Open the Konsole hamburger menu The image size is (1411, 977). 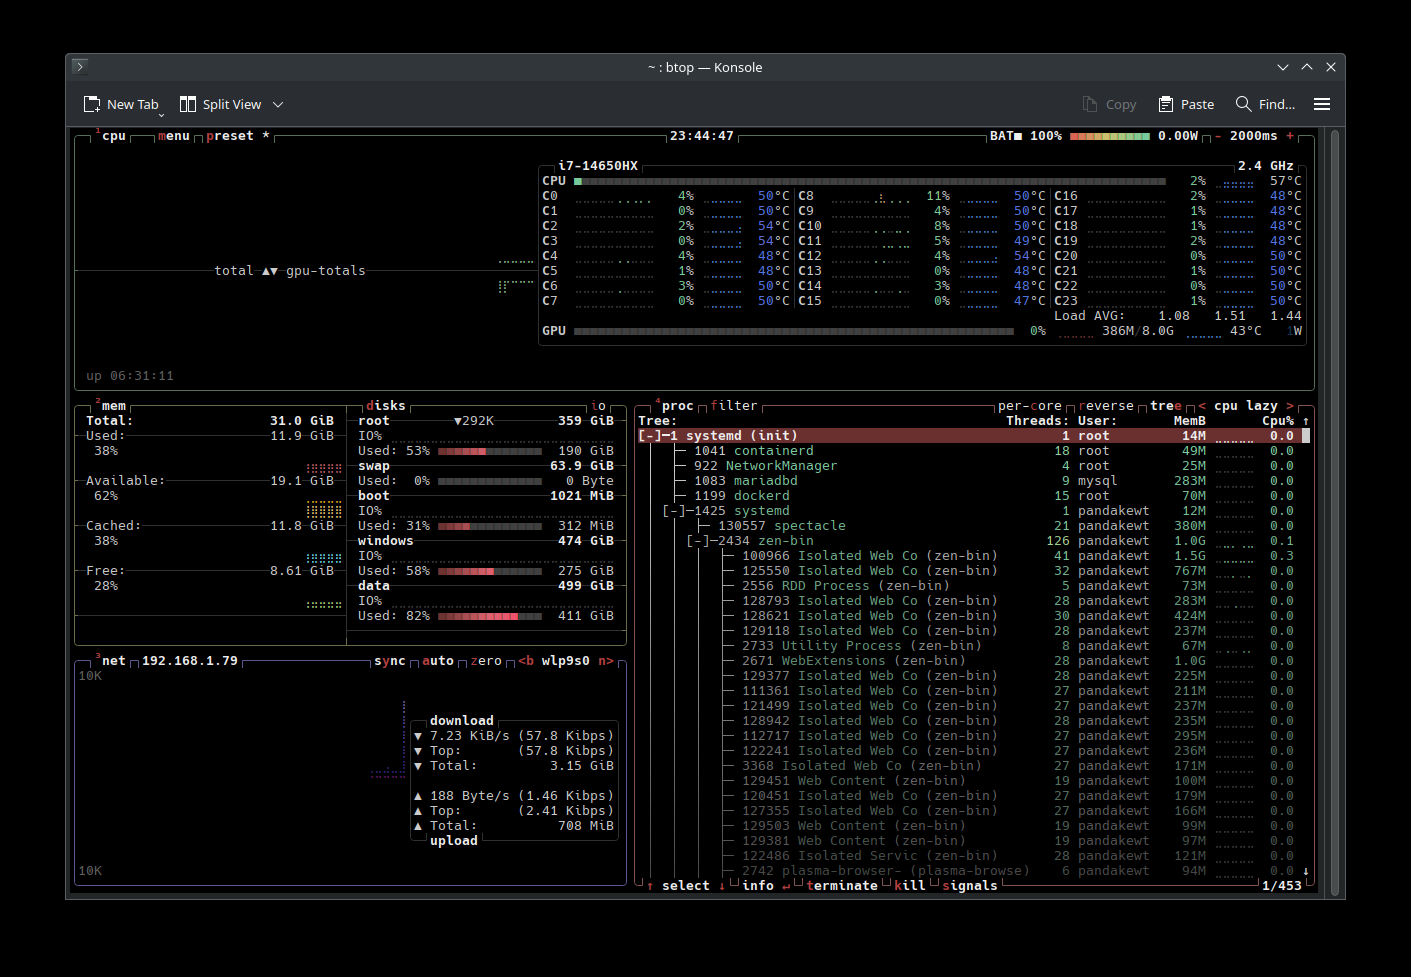coord(1321,104)
